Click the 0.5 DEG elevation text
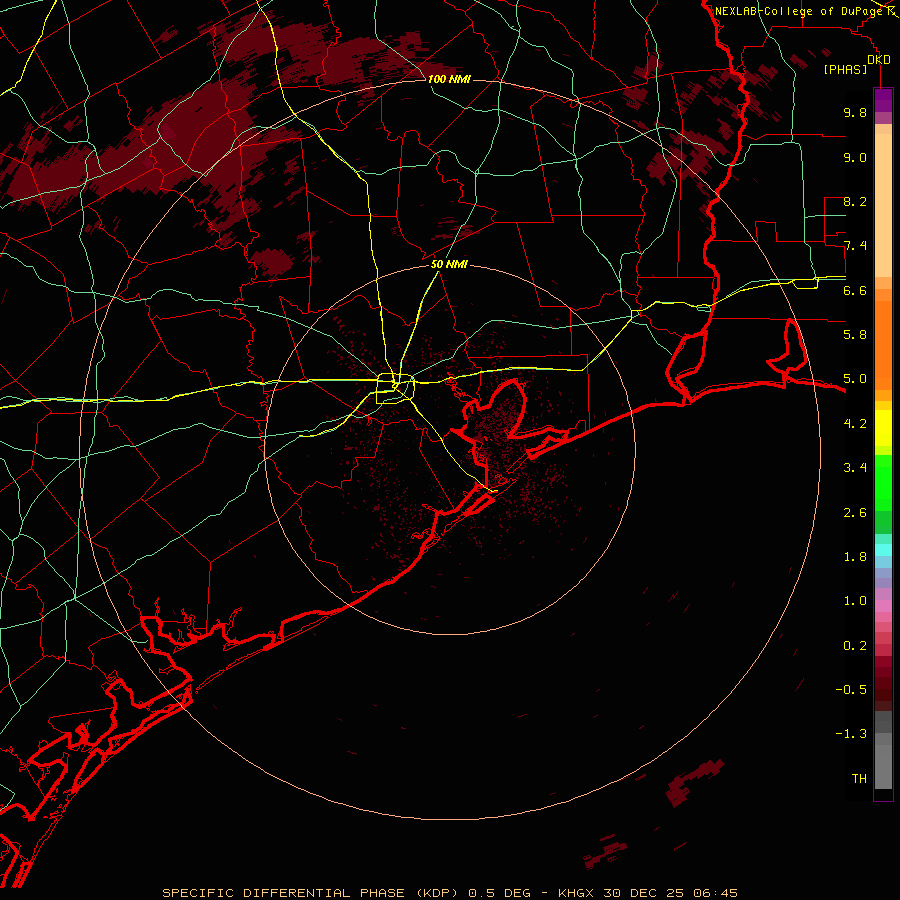 [501, 893]
